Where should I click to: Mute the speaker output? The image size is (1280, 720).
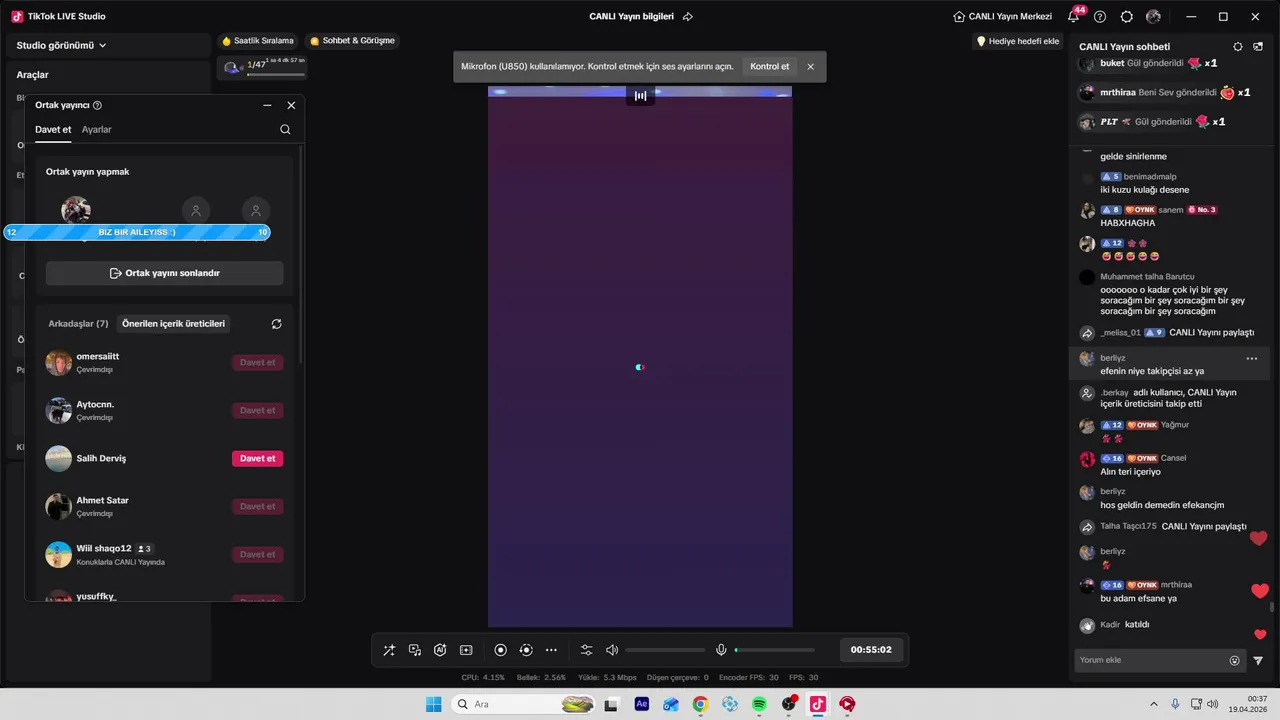point(612,650)
